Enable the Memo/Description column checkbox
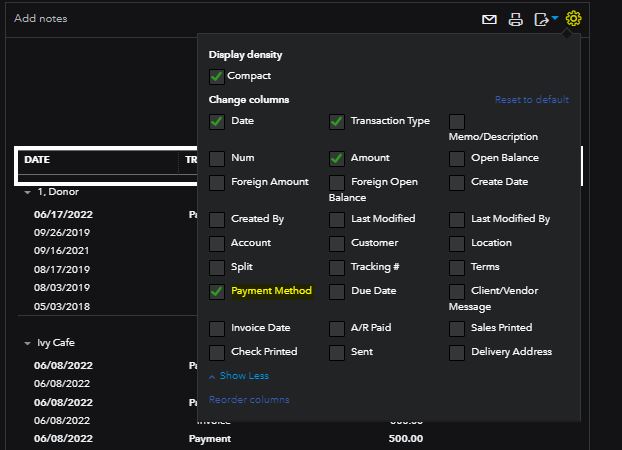Screen dimensions: 622x450 click(457, 122)
